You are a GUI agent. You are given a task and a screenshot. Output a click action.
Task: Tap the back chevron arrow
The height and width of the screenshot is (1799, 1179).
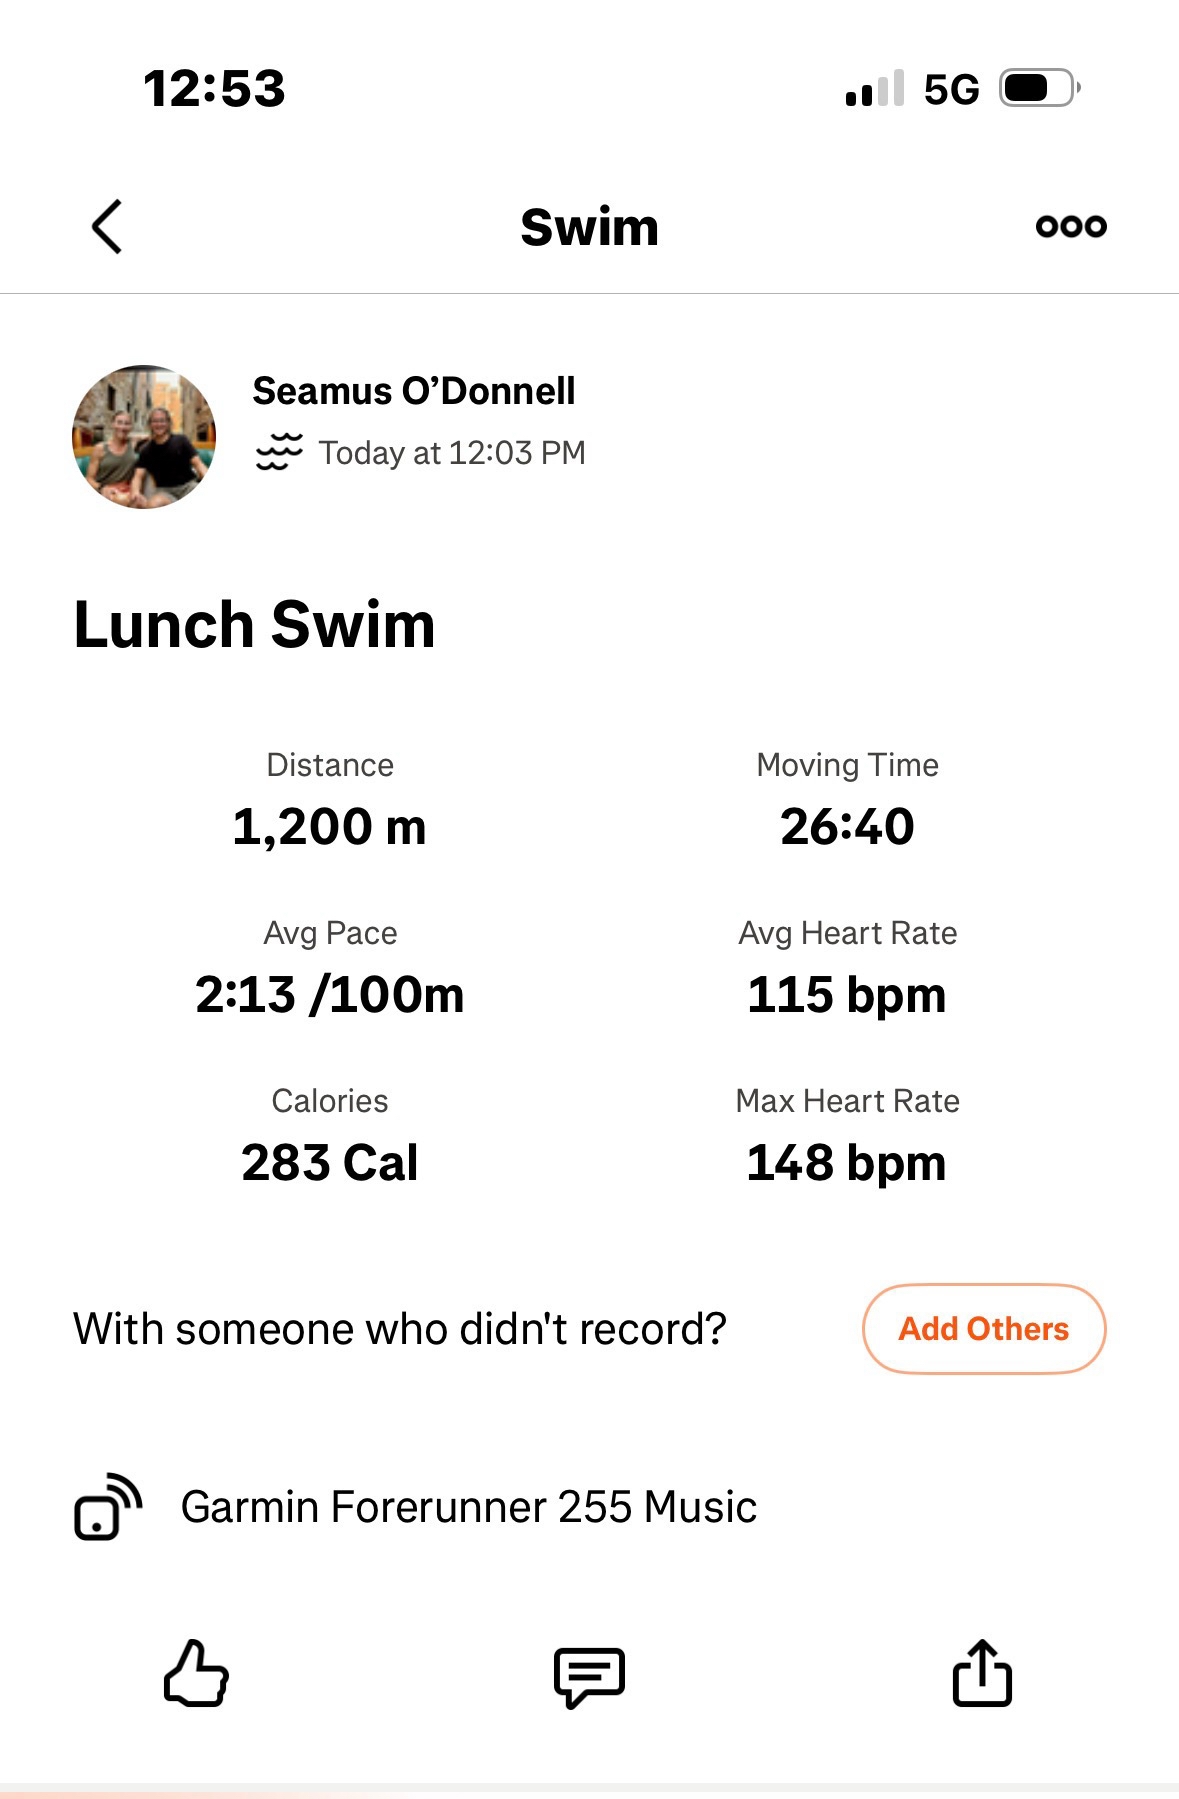[107, 227]
